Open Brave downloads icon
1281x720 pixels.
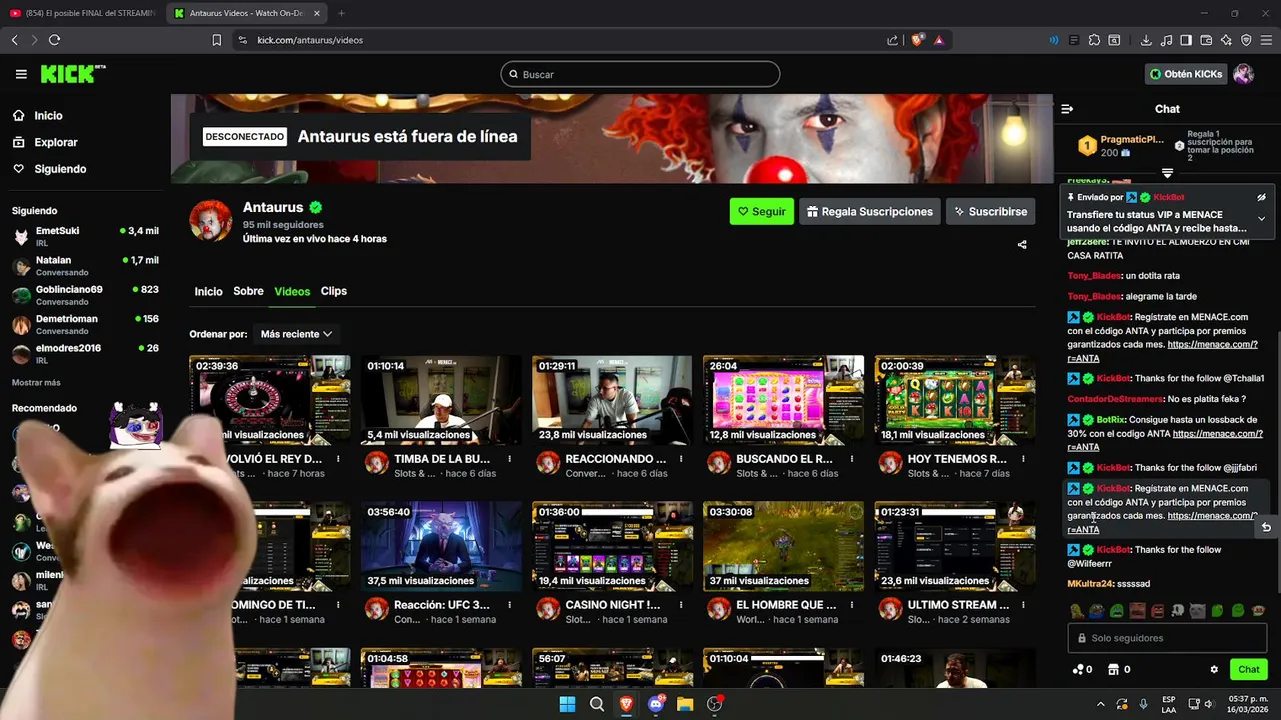(1146, 40)
